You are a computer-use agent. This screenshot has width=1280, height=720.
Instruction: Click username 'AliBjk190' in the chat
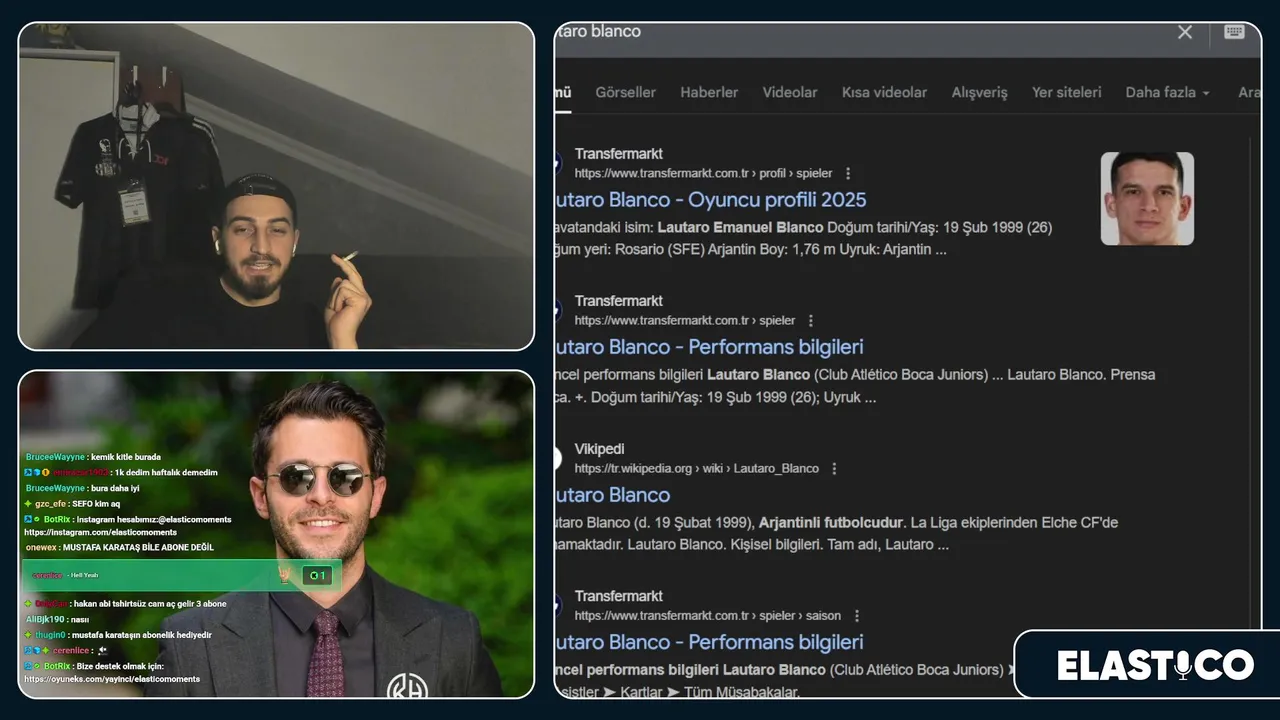(x=45, y=619)
